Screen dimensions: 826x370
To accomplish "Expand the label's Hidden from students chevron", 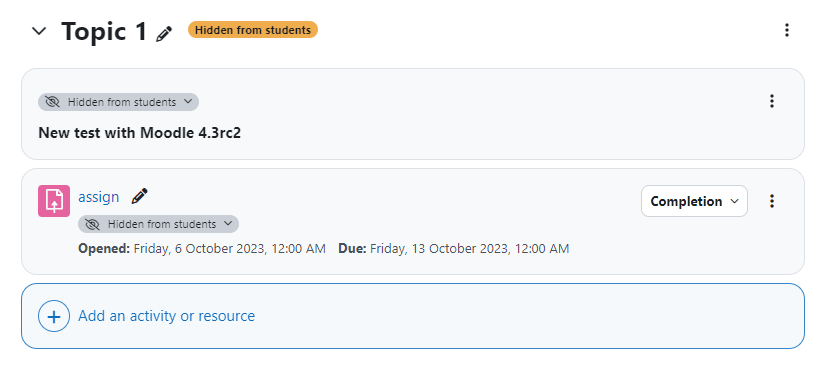I will (x=188, y=102).
